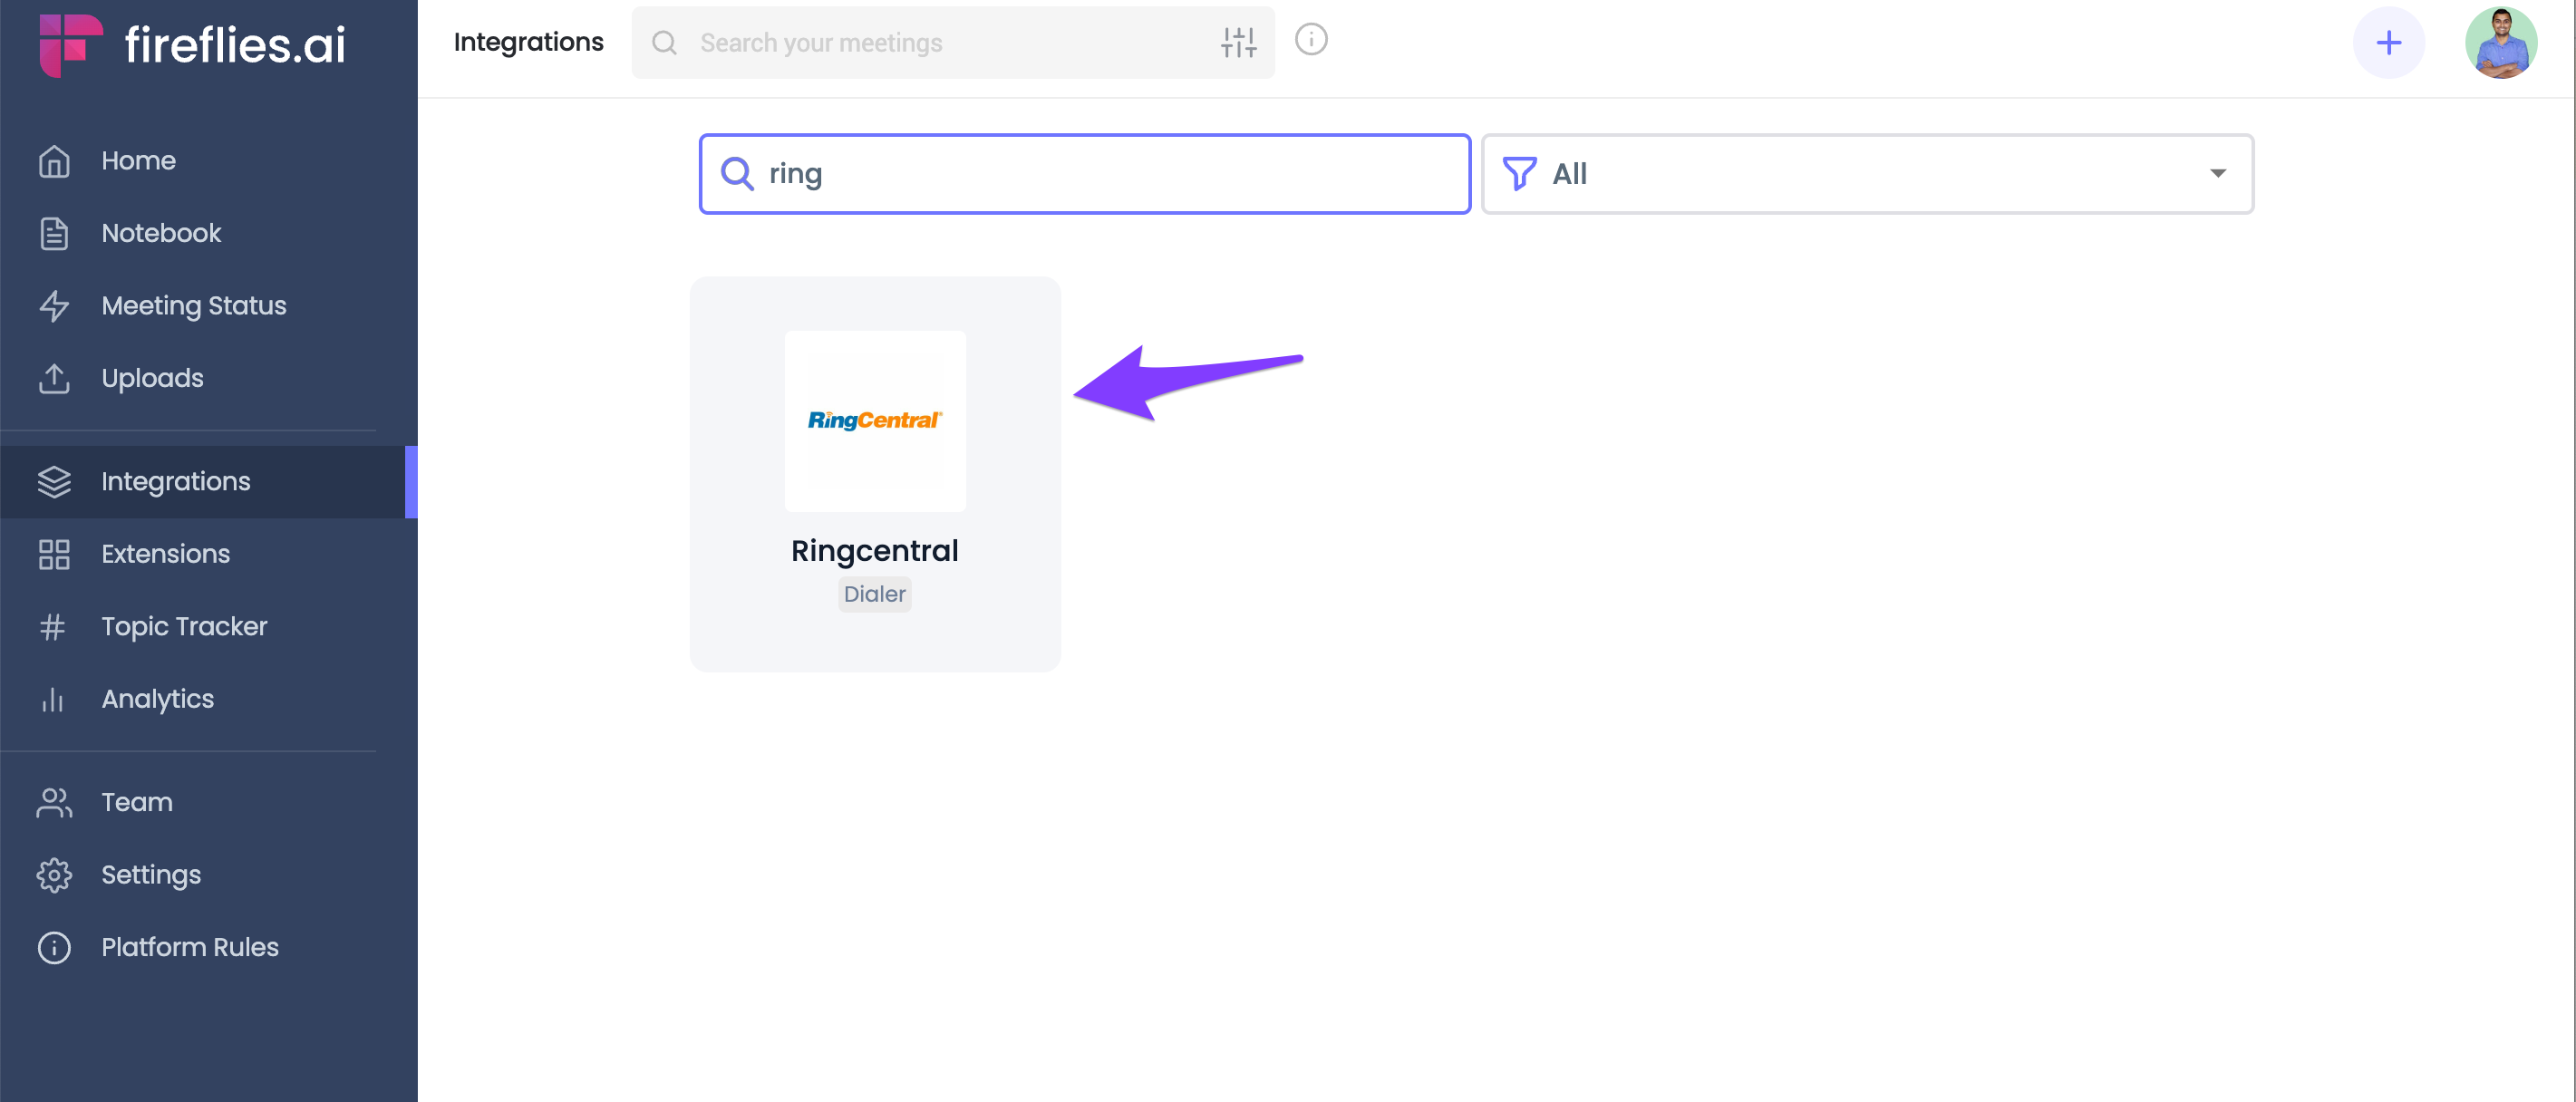The width and height of the screenshot is (2576, 1102).
Task: Open meeting search filter sliders
Action: point(1238,43)
